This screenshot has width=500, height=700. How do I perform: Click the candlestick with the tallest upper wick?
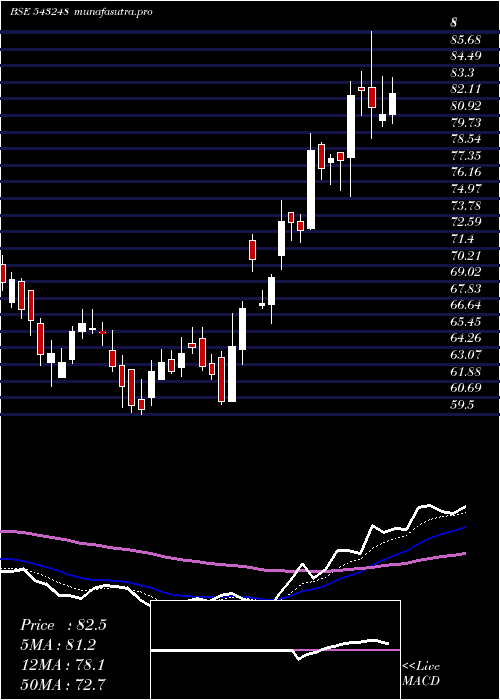371,97
